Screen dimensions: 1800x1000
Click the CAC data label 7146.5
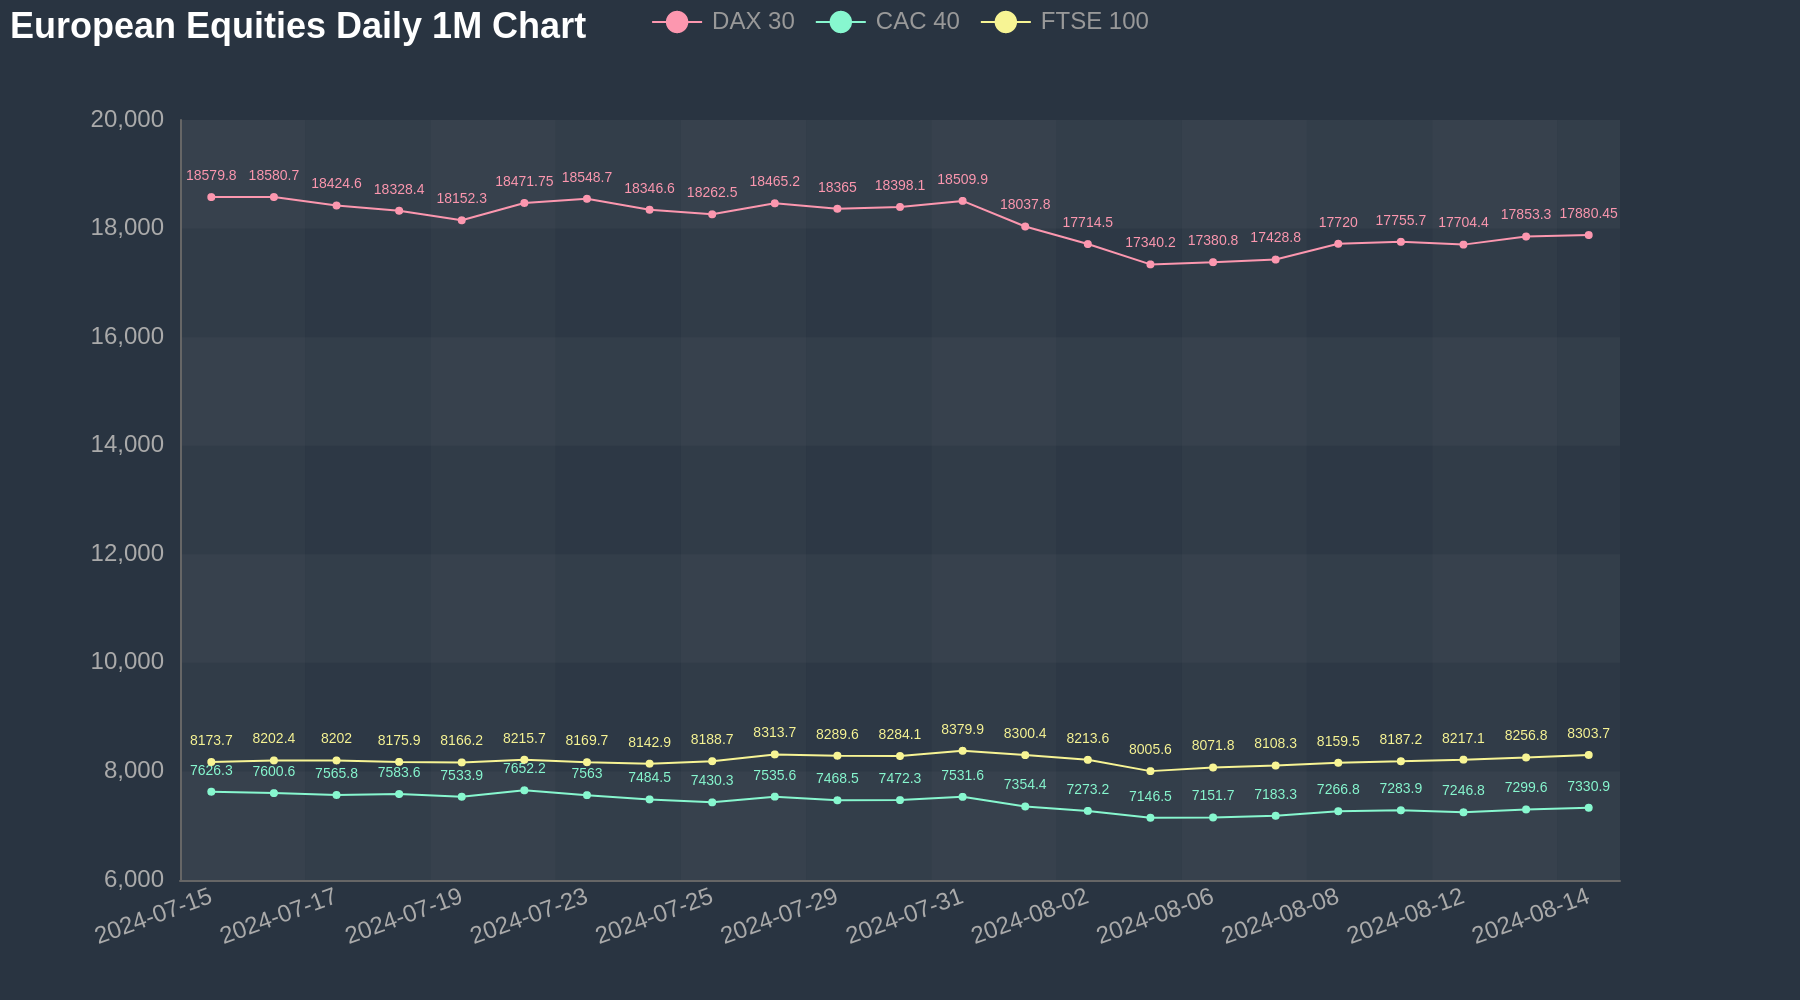click(1150, 797)
